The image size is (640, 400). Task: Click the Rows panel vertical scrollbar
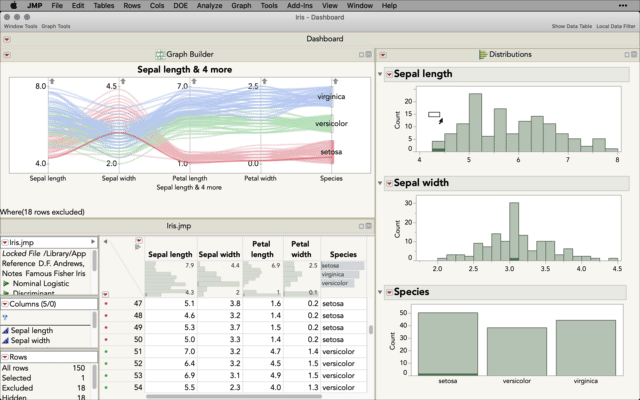tap(95, 376)
